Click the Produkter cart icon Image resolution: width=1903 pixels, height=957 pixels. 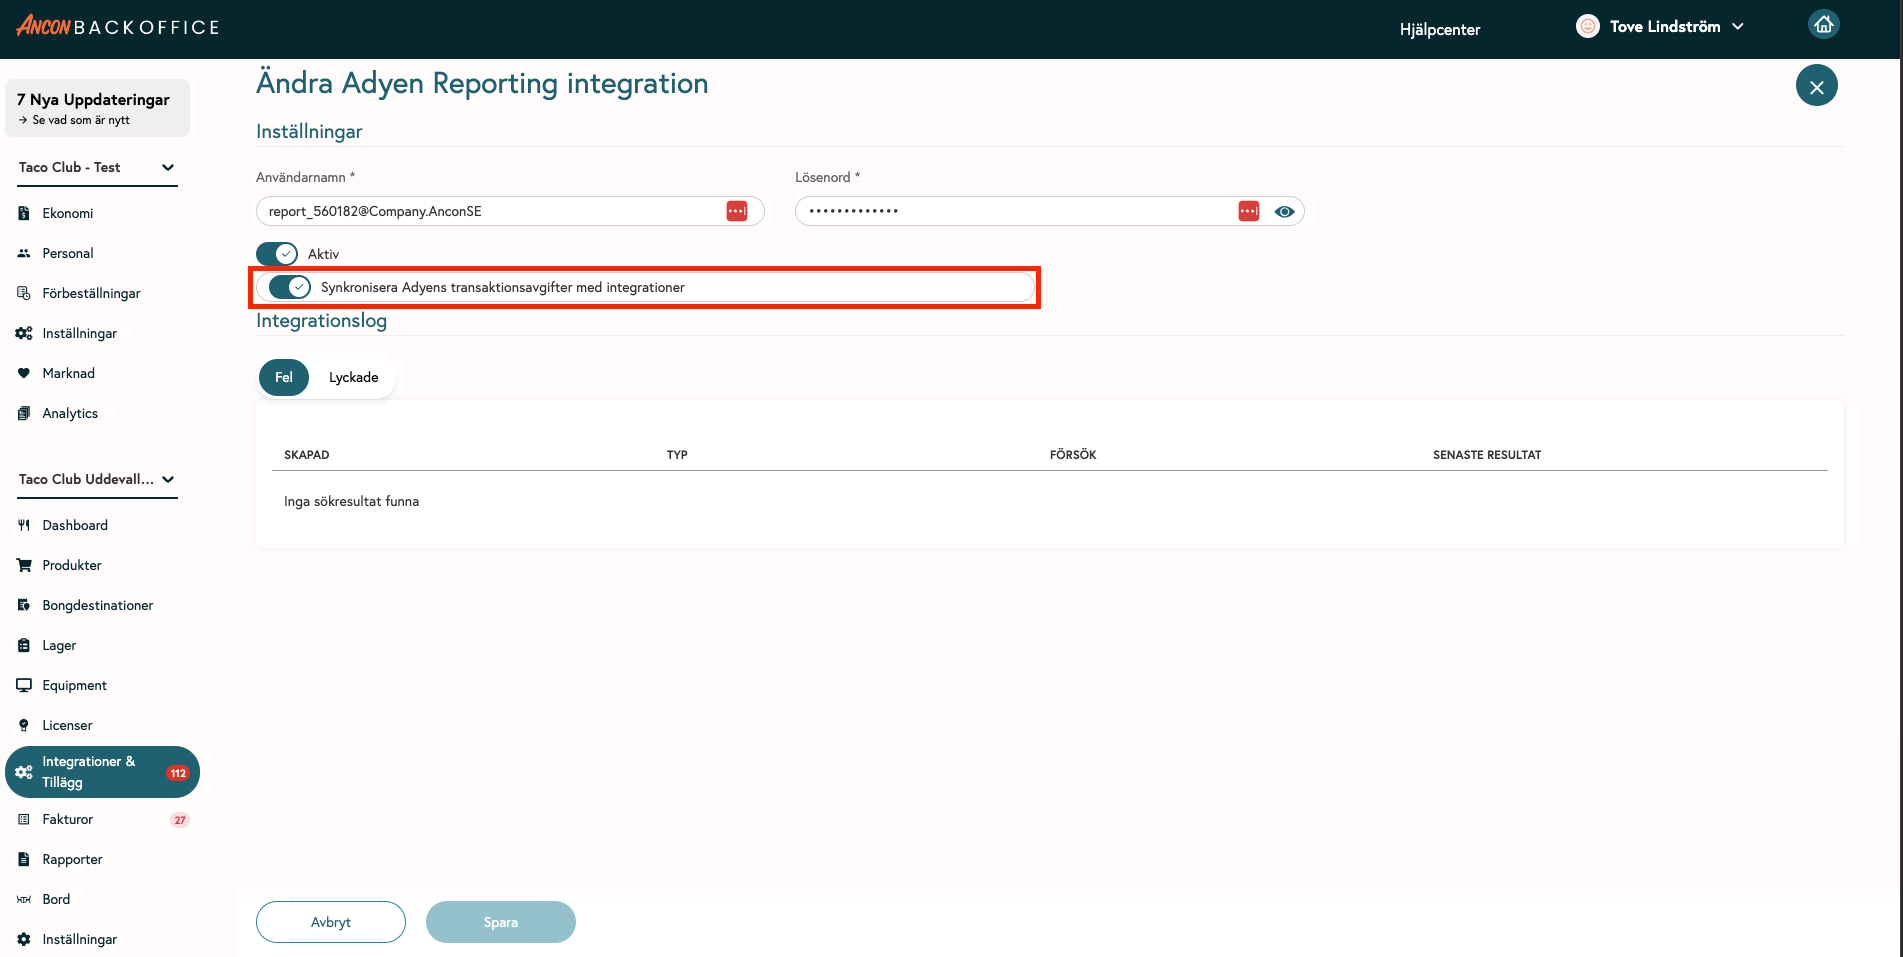[24, 565]
